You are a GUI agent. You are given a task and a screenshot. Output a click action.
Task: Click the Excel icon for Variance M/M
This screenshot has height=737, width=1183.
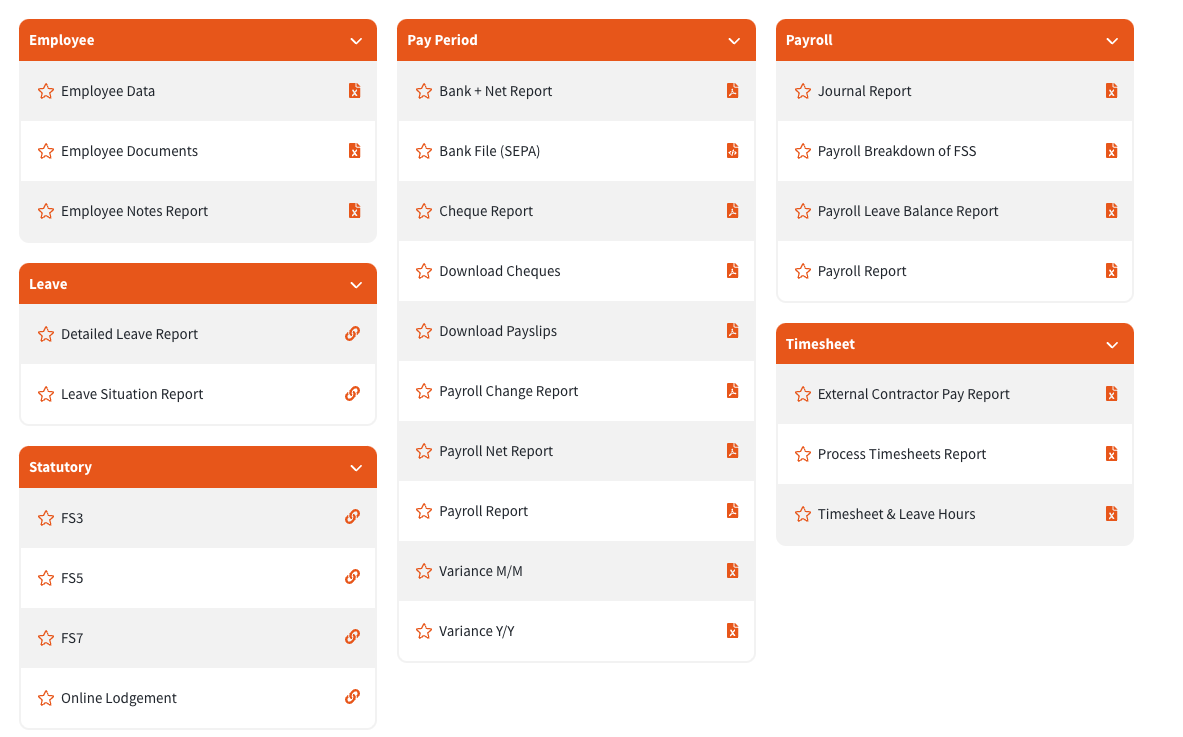click(x=733, y=571)
